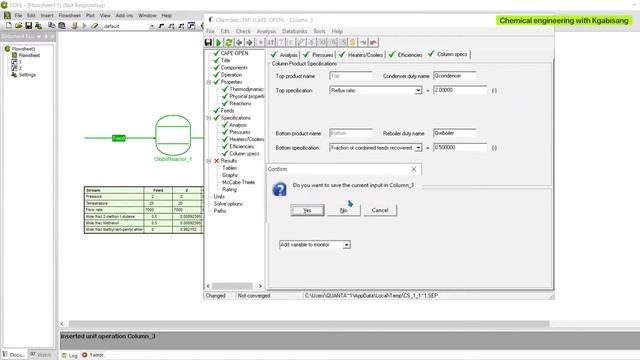Click the green down-arrow solve icon in COFE
Viewport: 640px width, 360px height.
click(x=75, y=26)
